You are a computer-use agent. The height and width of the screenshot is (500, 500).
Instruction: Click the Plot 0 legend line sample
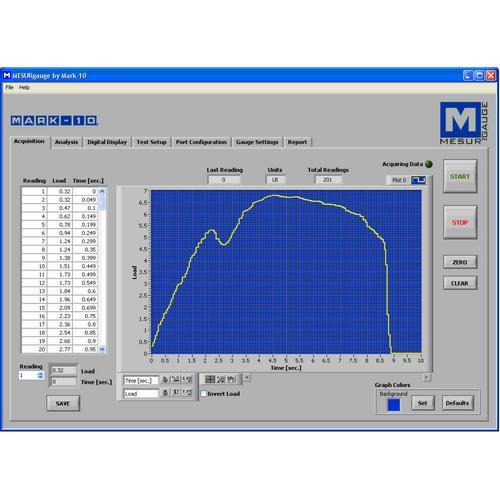[x=419, y=180]
